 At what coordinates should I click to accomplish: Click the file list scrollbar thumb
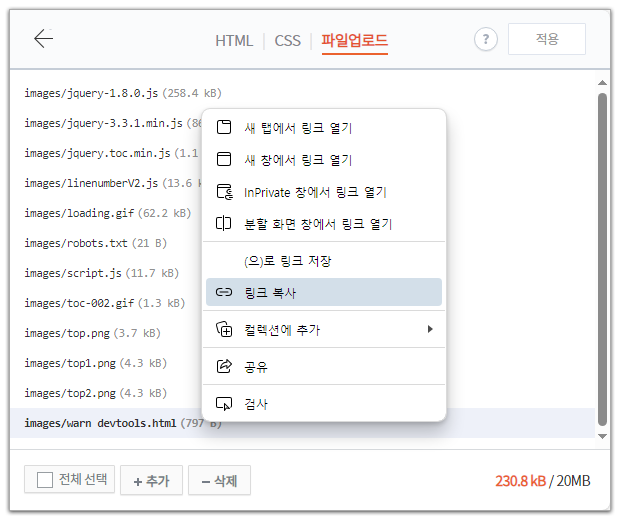pos(602,260)
